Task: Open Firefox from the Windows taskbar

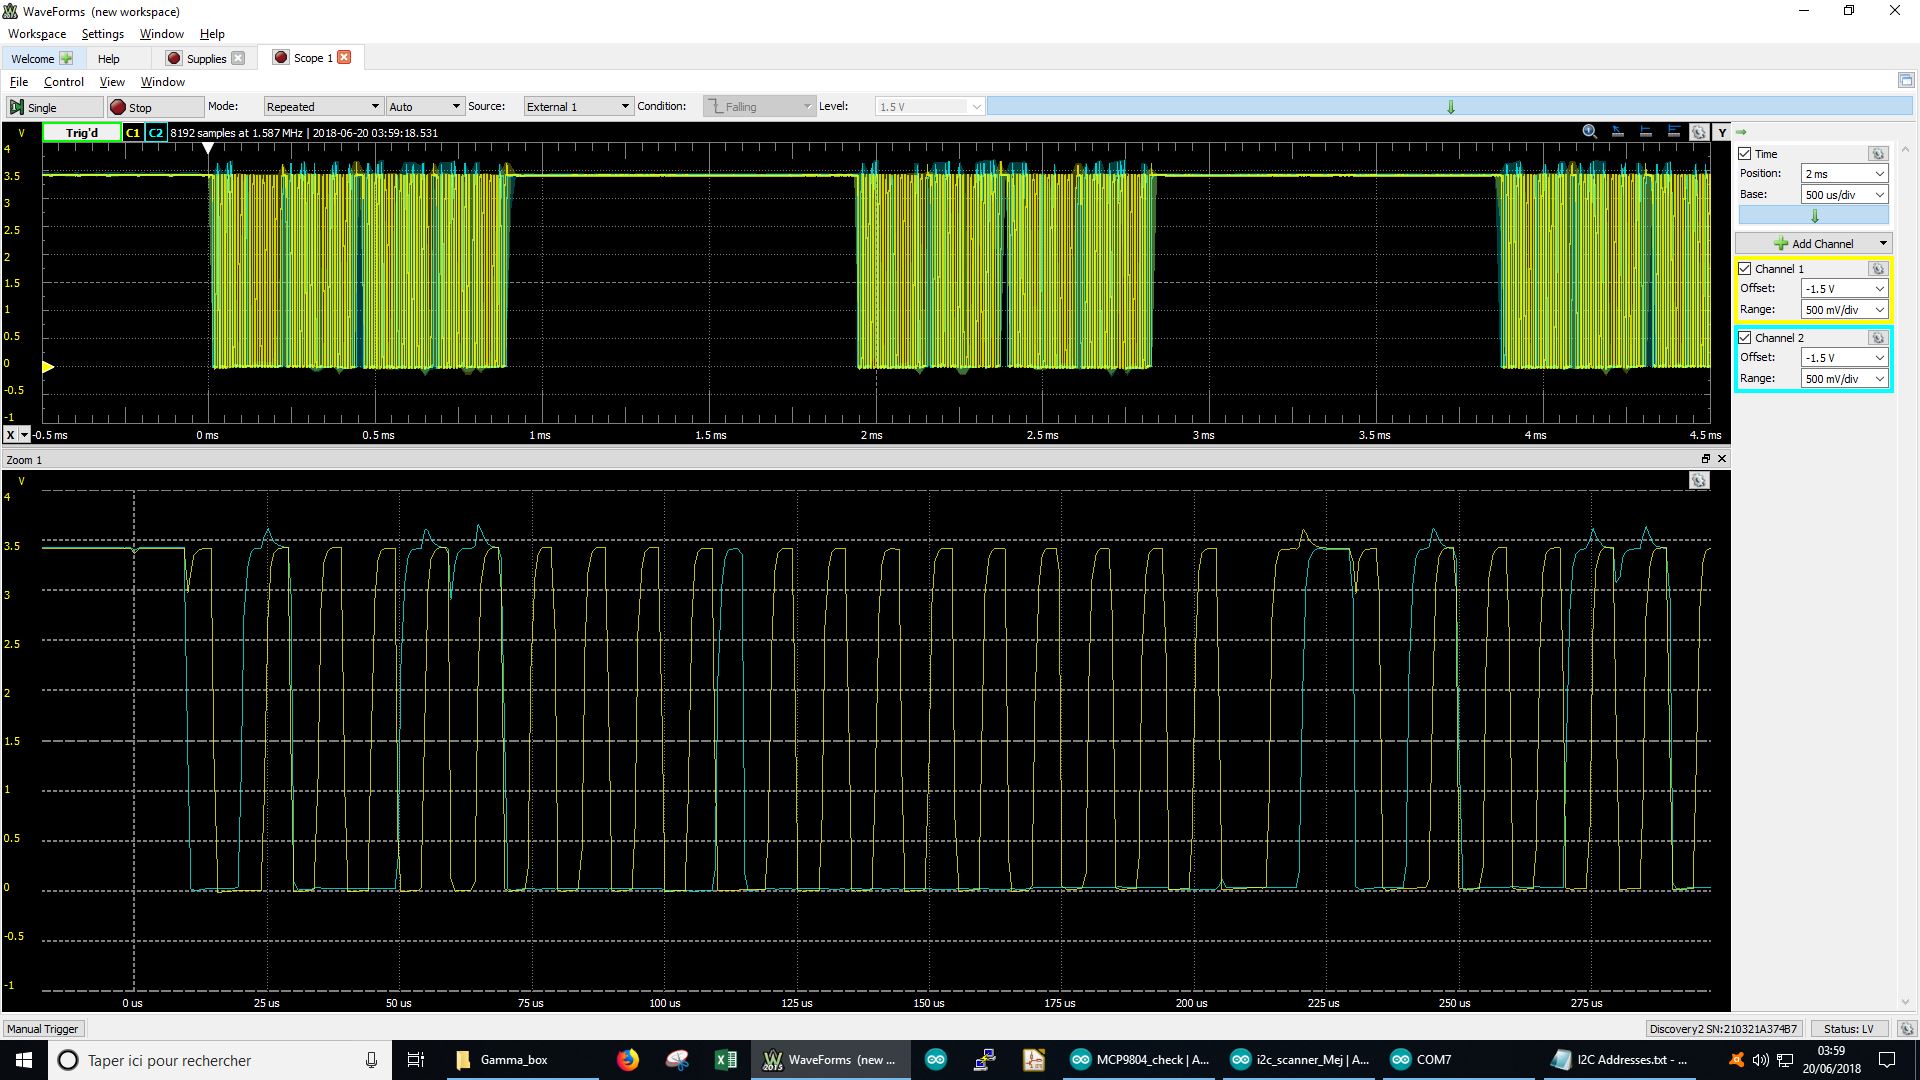Action: tap(627, 1060)
